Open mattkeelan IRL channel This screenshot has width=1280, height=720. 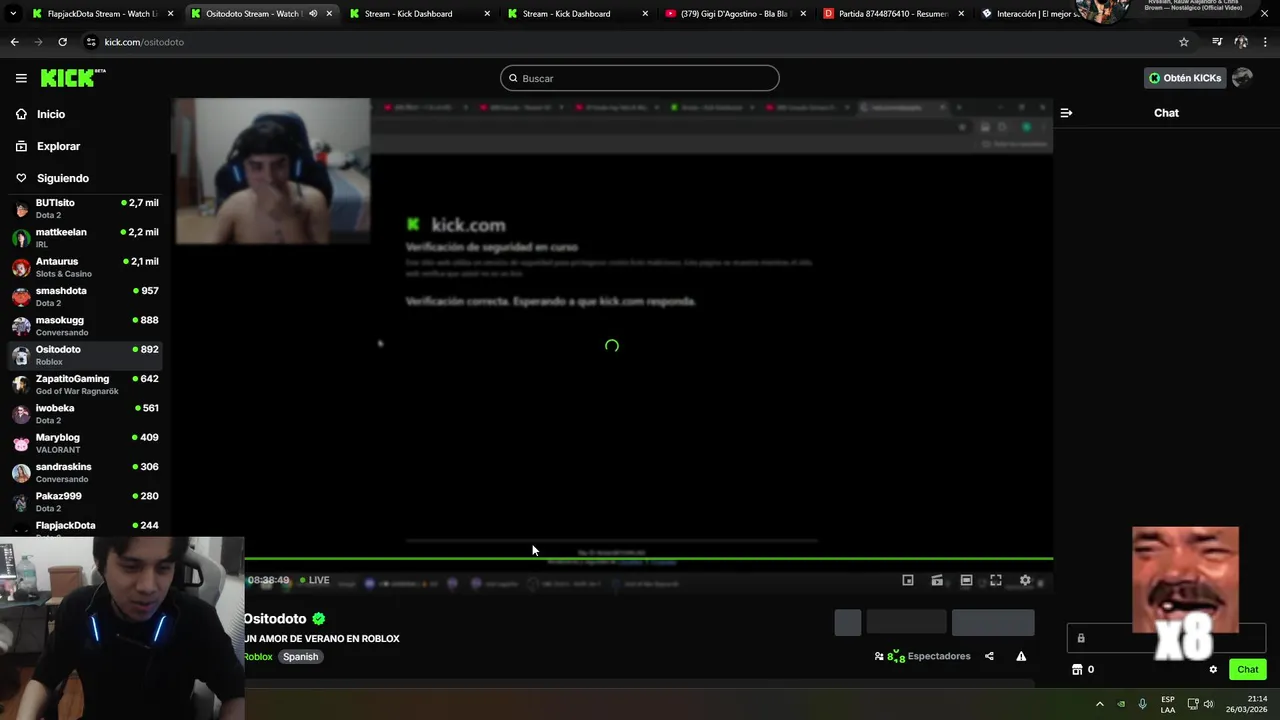87,237
